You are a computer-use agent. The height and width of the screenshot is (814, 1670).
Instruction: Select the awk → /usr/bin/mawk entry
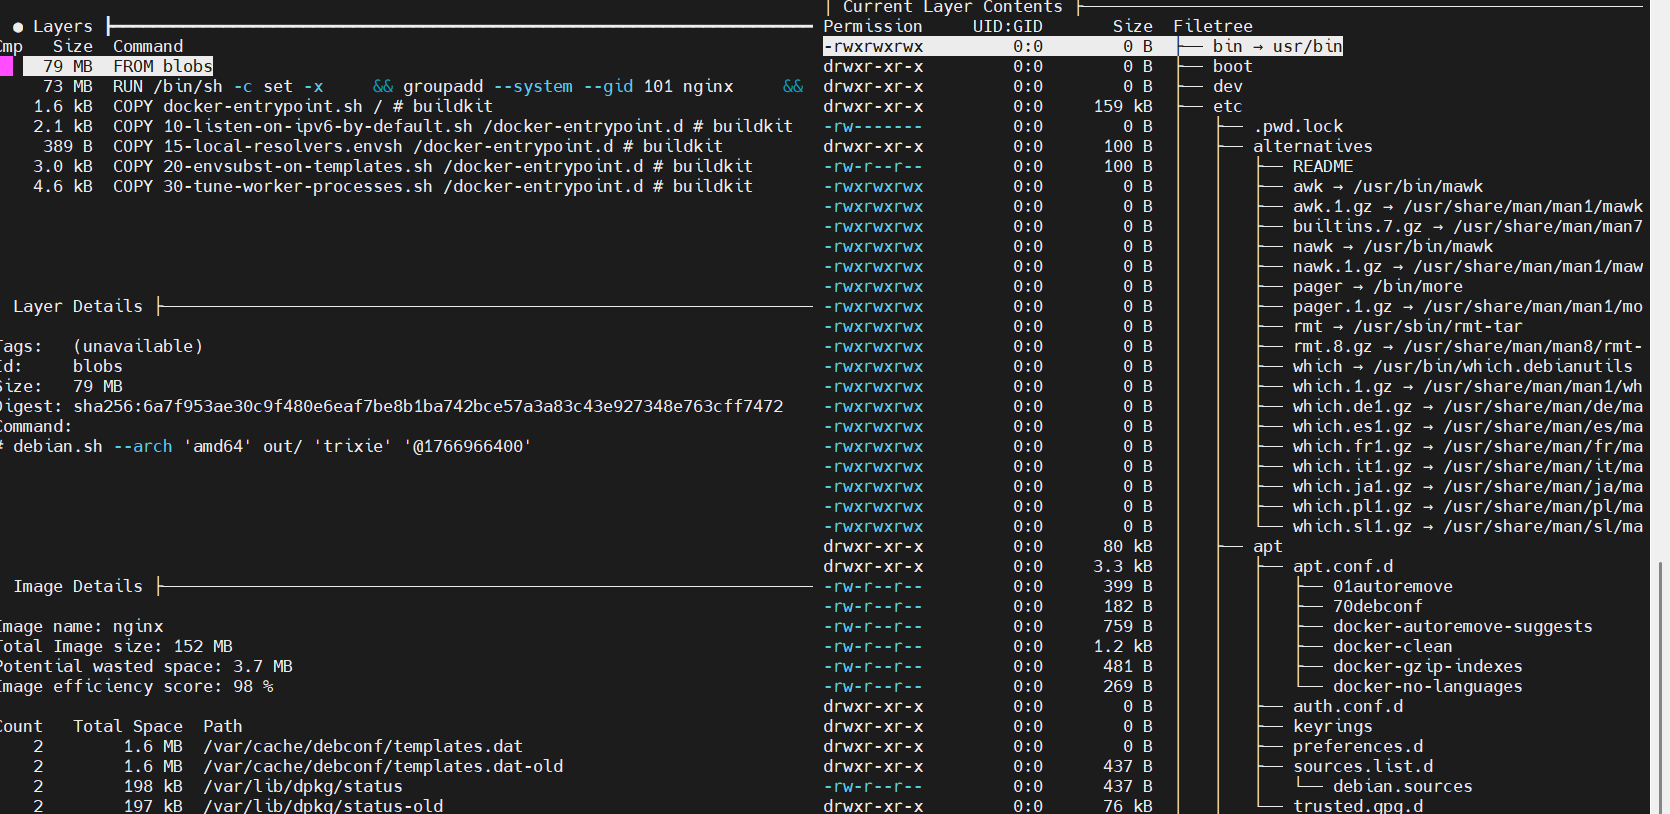1388,186
